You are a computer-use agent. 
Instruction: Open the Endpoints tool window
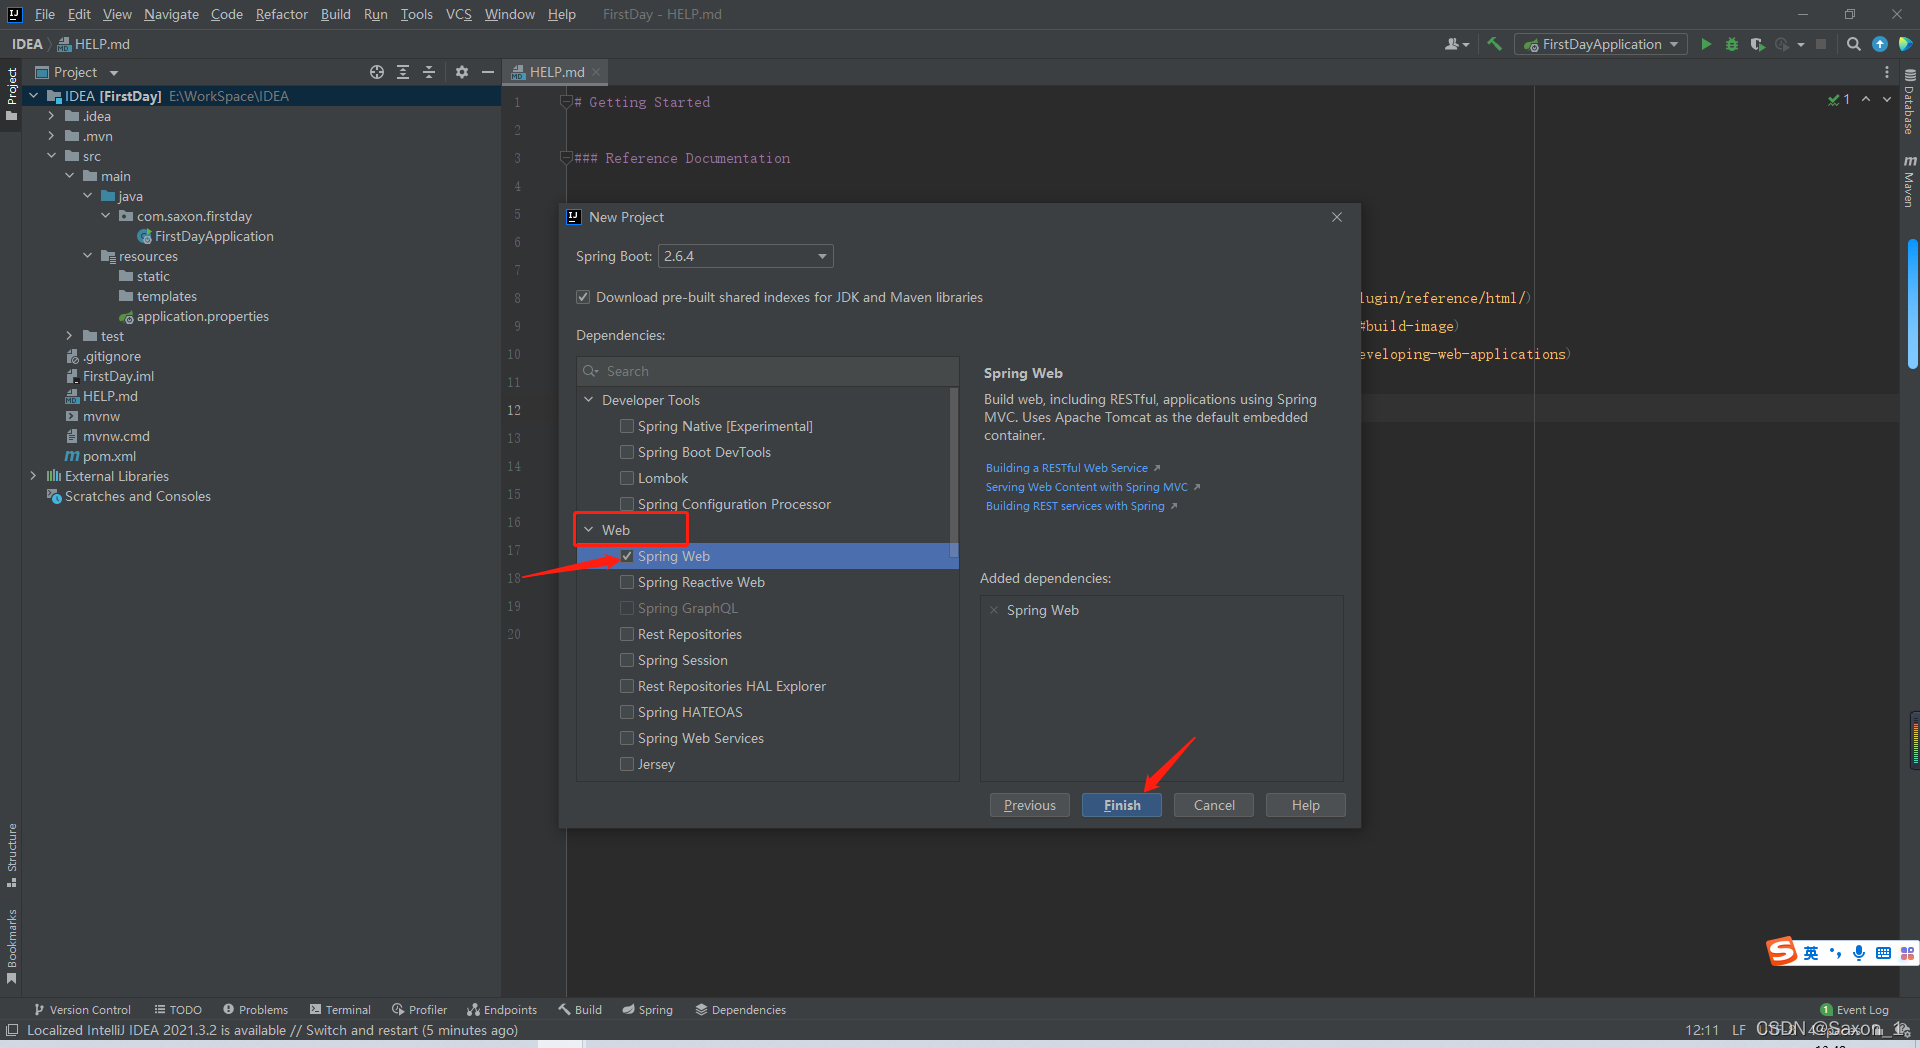[x=502, y=1010]
